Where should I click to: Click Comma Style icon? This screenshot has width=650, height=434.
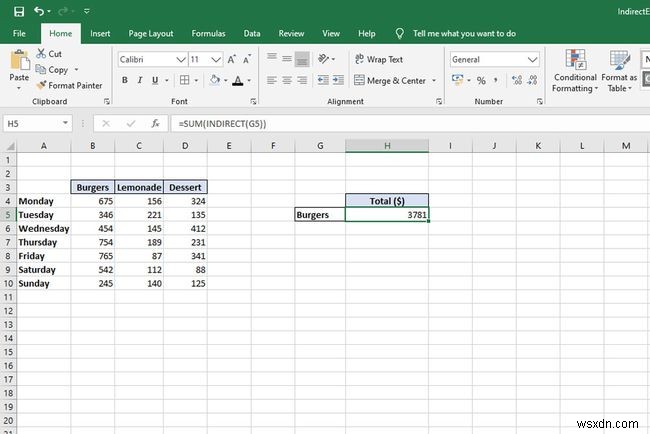496,80
